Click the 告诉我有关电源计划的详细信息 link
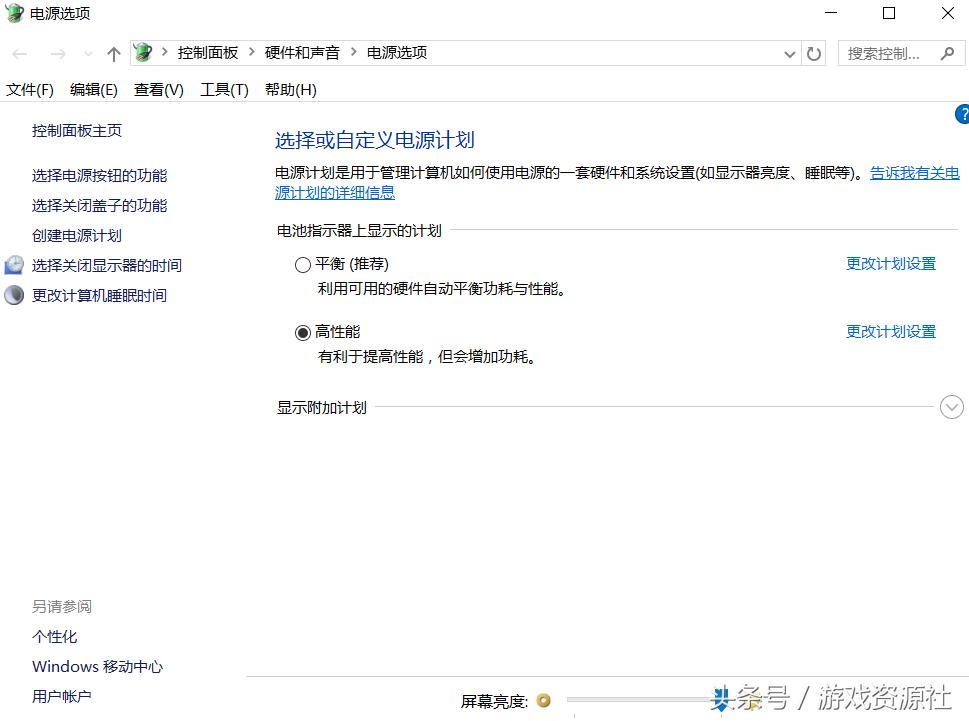The height and width of the screenshot is (721, 969). 912,172
